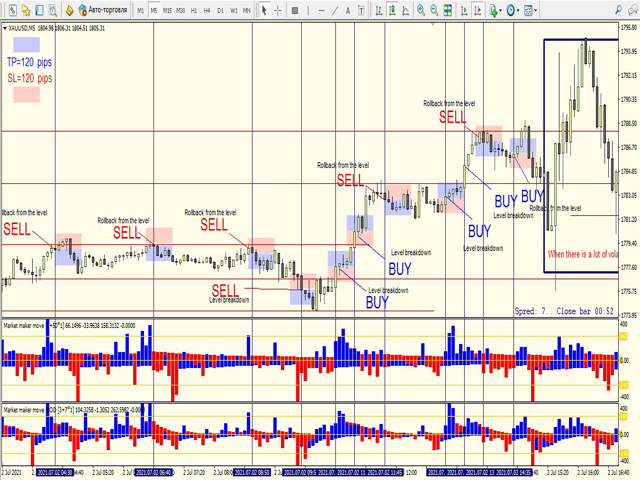Toggle the Terminal window icon
Image resolution: width=640 pixels, height=480 pixels.
(39, 10)
